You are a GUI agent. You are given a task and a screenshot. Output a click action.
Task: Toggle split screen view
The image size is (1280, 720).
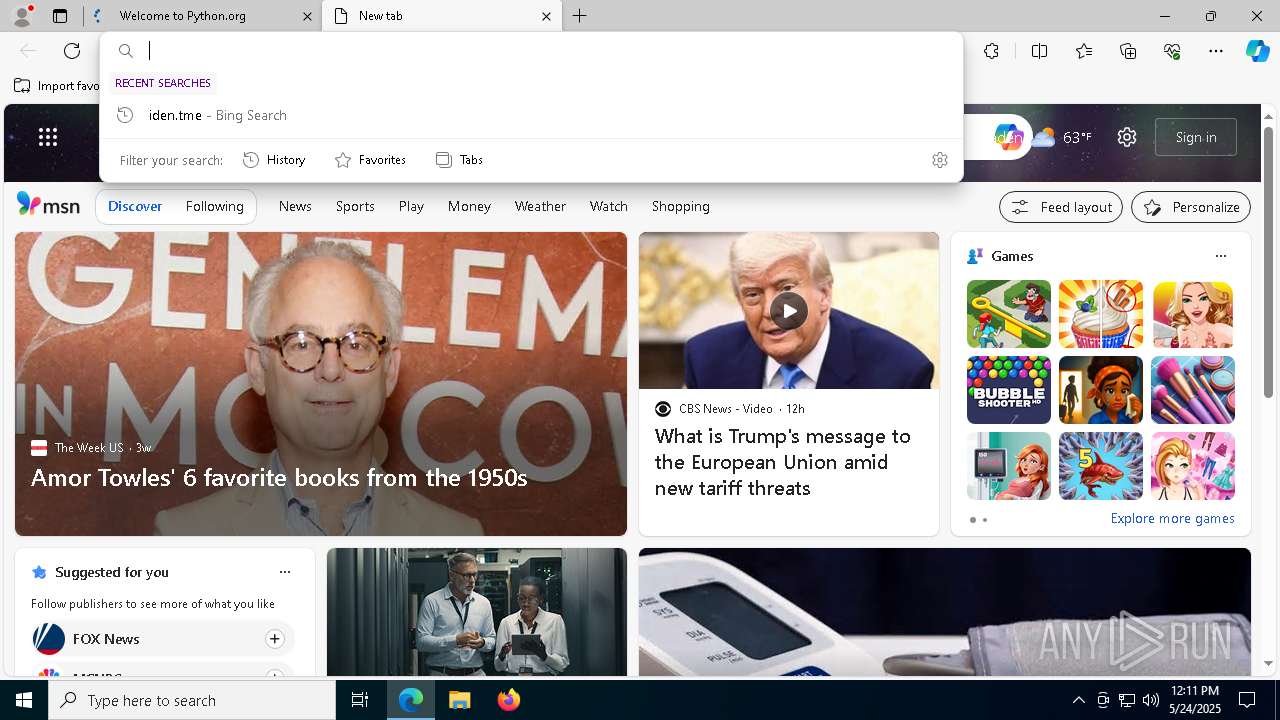[x=1039, y=51]
